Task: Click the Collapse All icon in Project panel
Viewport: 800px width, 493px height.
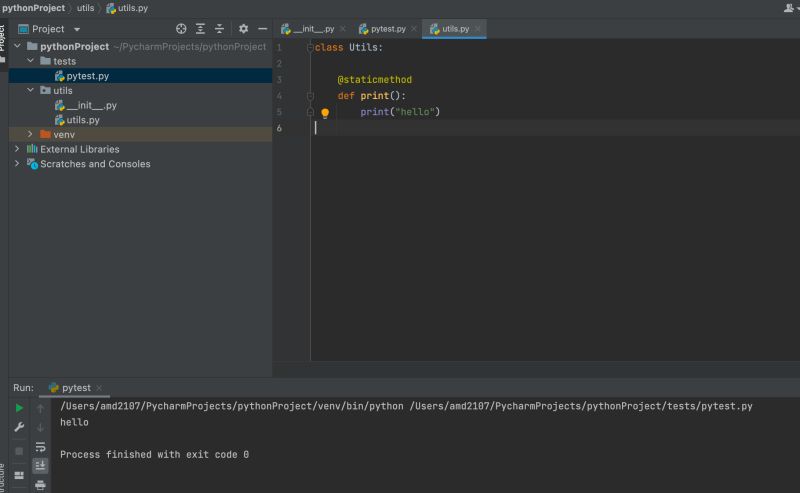Action: [x=219, y=29]
